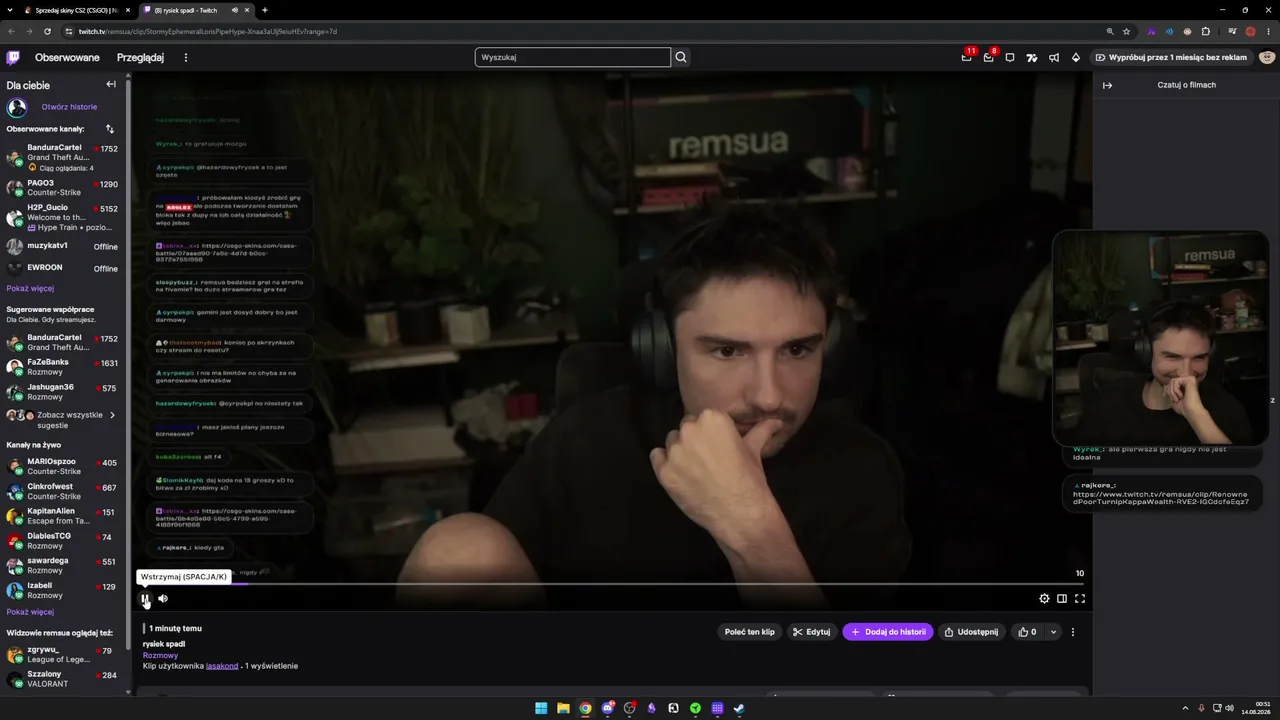1280x720 pixels.
Task: Open a new browser tab
Action: (x=265, y=10)
